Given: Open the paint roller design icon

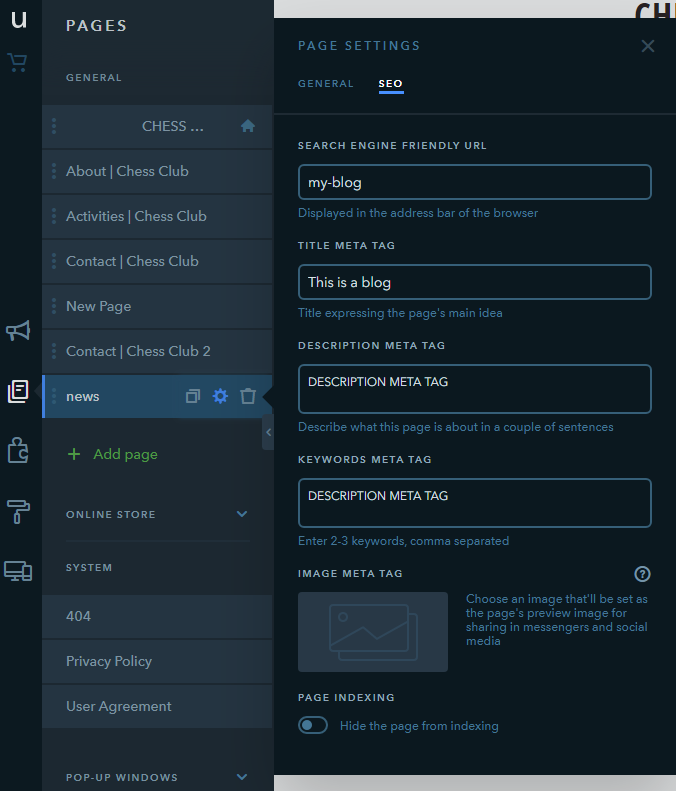Looking at the screenshot, I should (18, 511).
